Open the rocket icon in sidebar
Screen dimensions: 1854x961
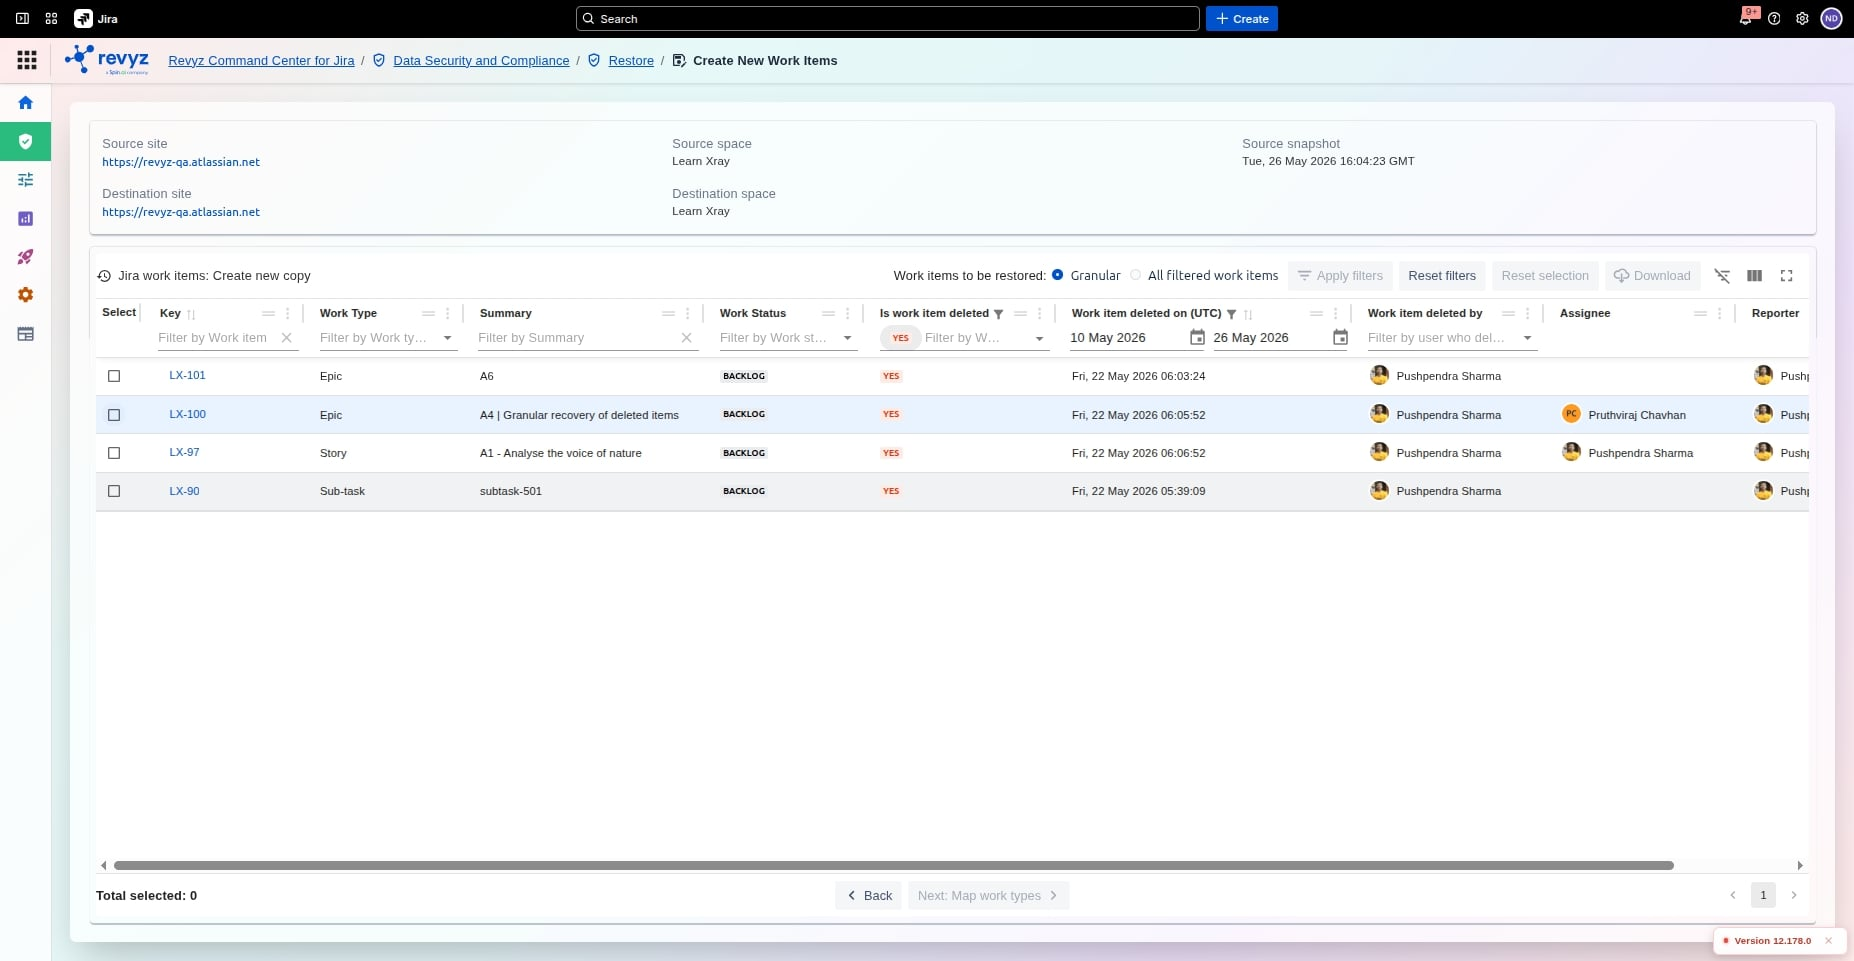tap(26, 257)
